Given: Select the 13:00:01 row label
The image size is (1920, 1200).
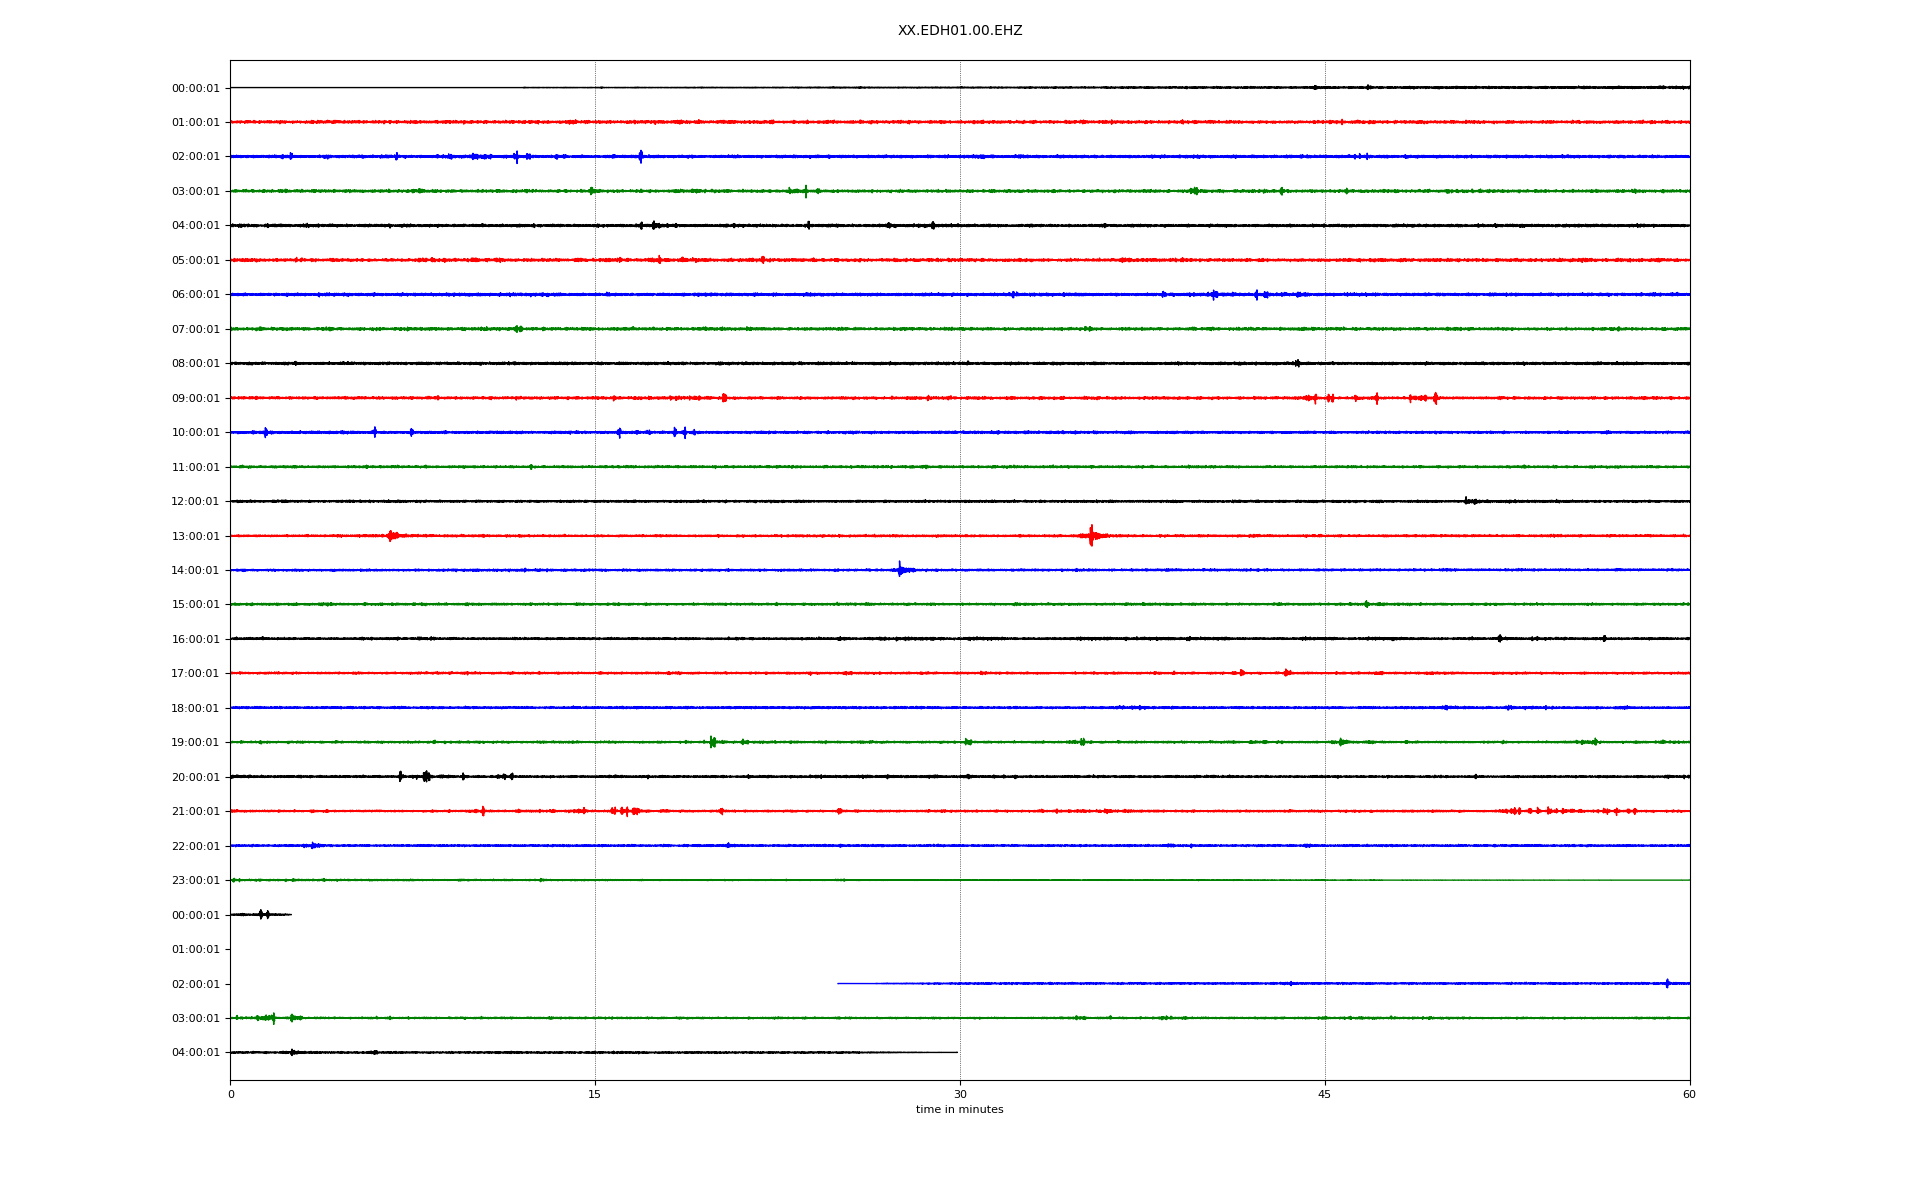Looking at the screenshot, I should [195, 536].
